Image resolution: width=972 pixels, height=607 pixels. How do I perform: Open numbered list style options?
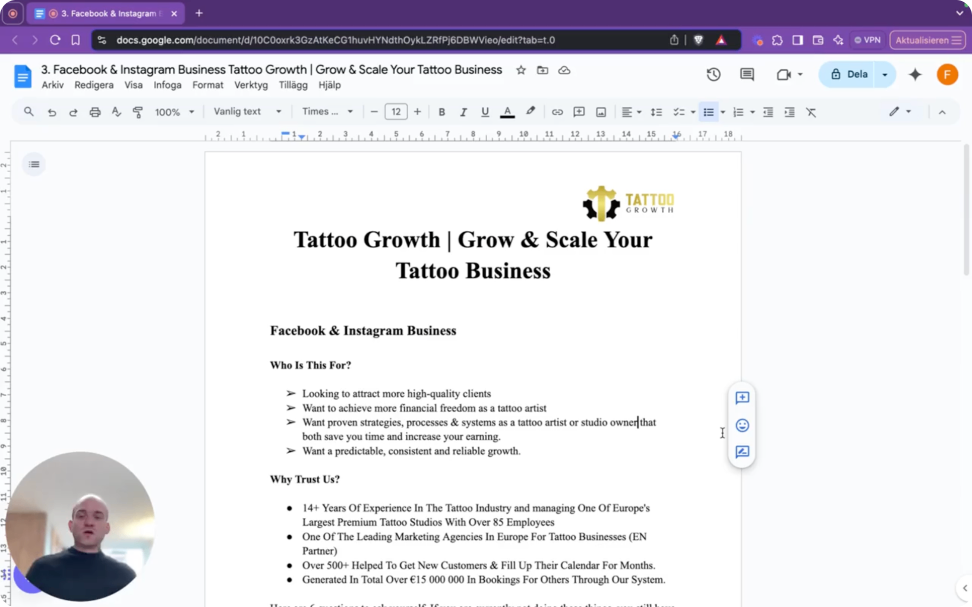point(752,112)
